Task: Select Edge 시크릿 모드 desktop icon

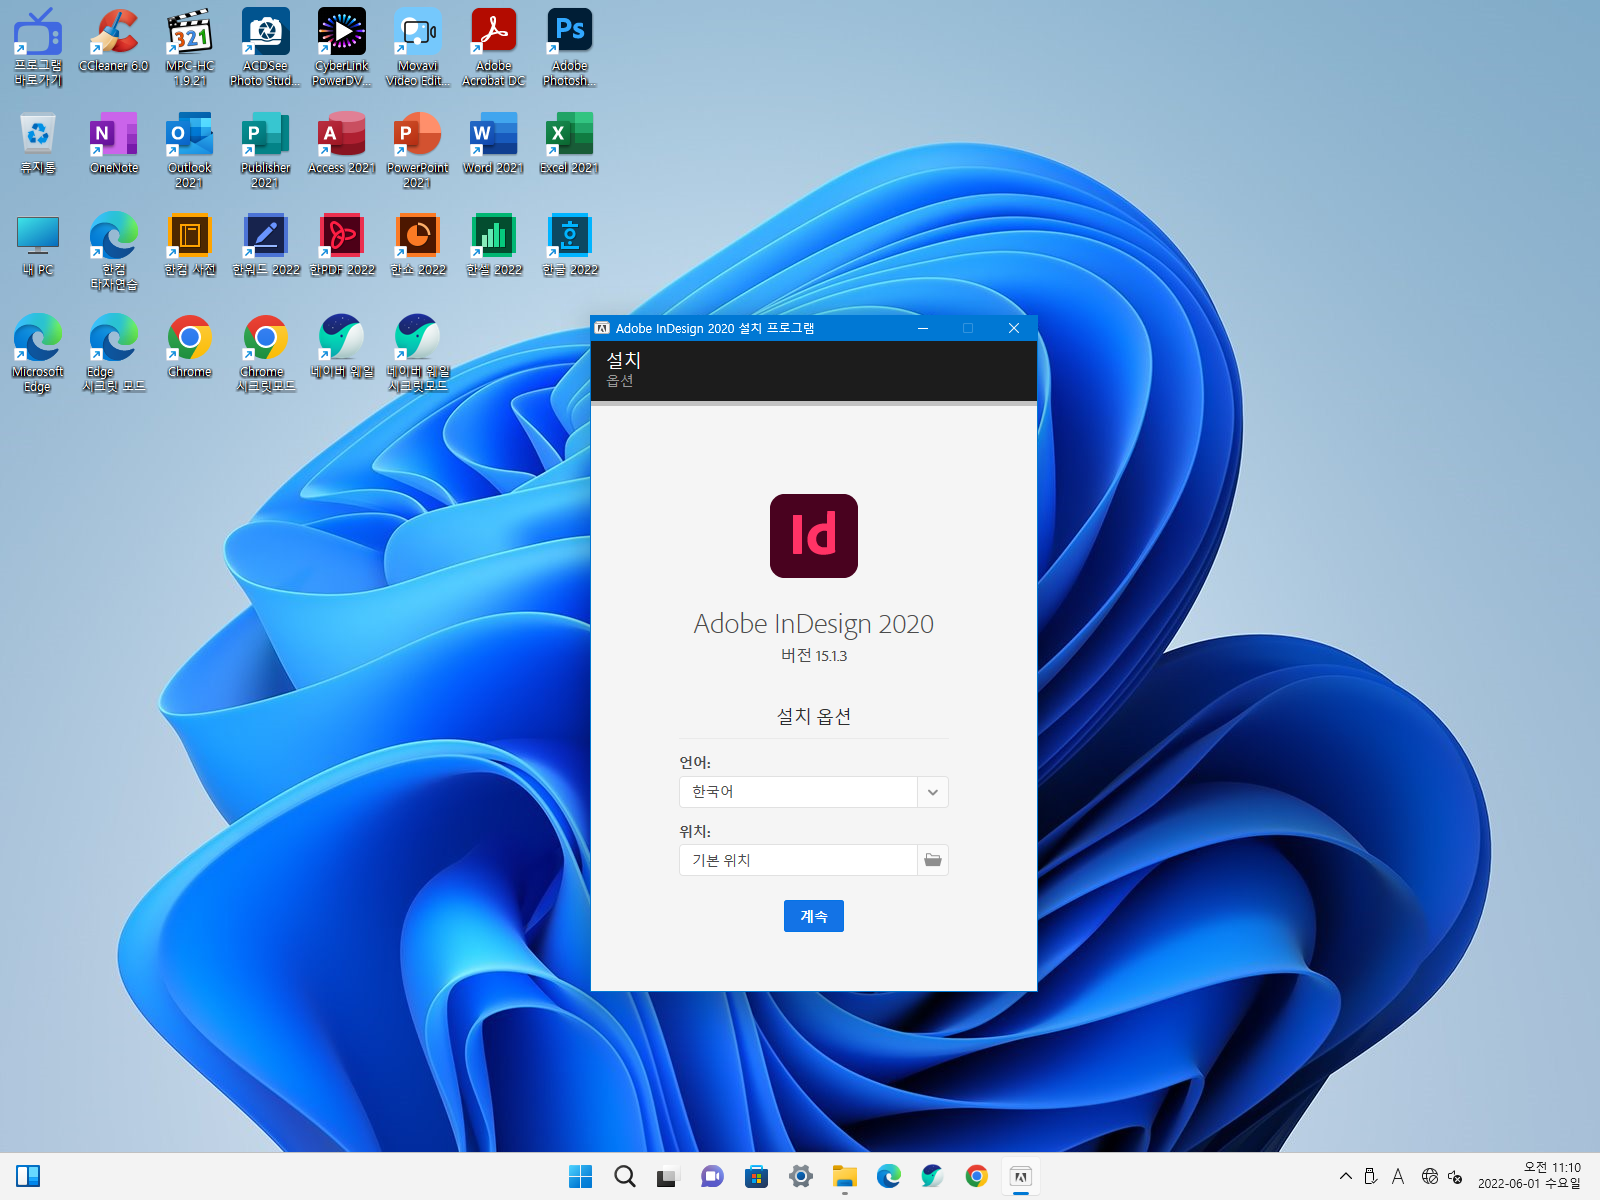Action: coord(114,353)
